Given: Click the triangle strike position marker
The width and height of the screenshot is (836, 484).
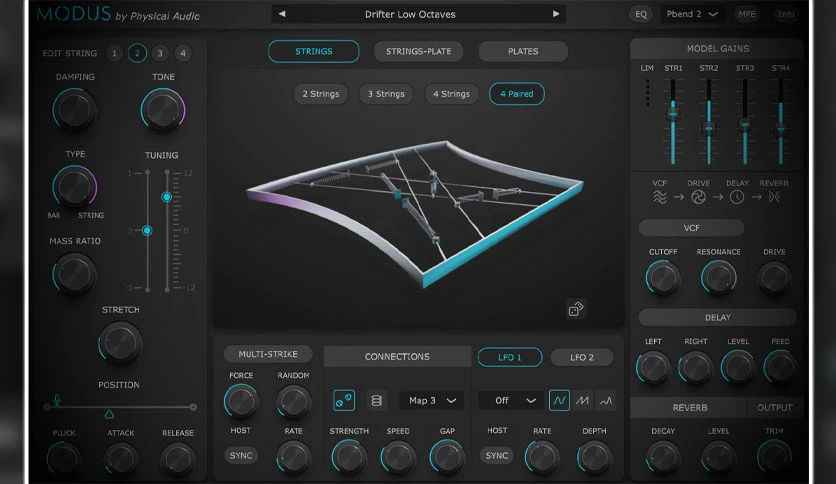Looking at the screenshot, I should [109, 414].
